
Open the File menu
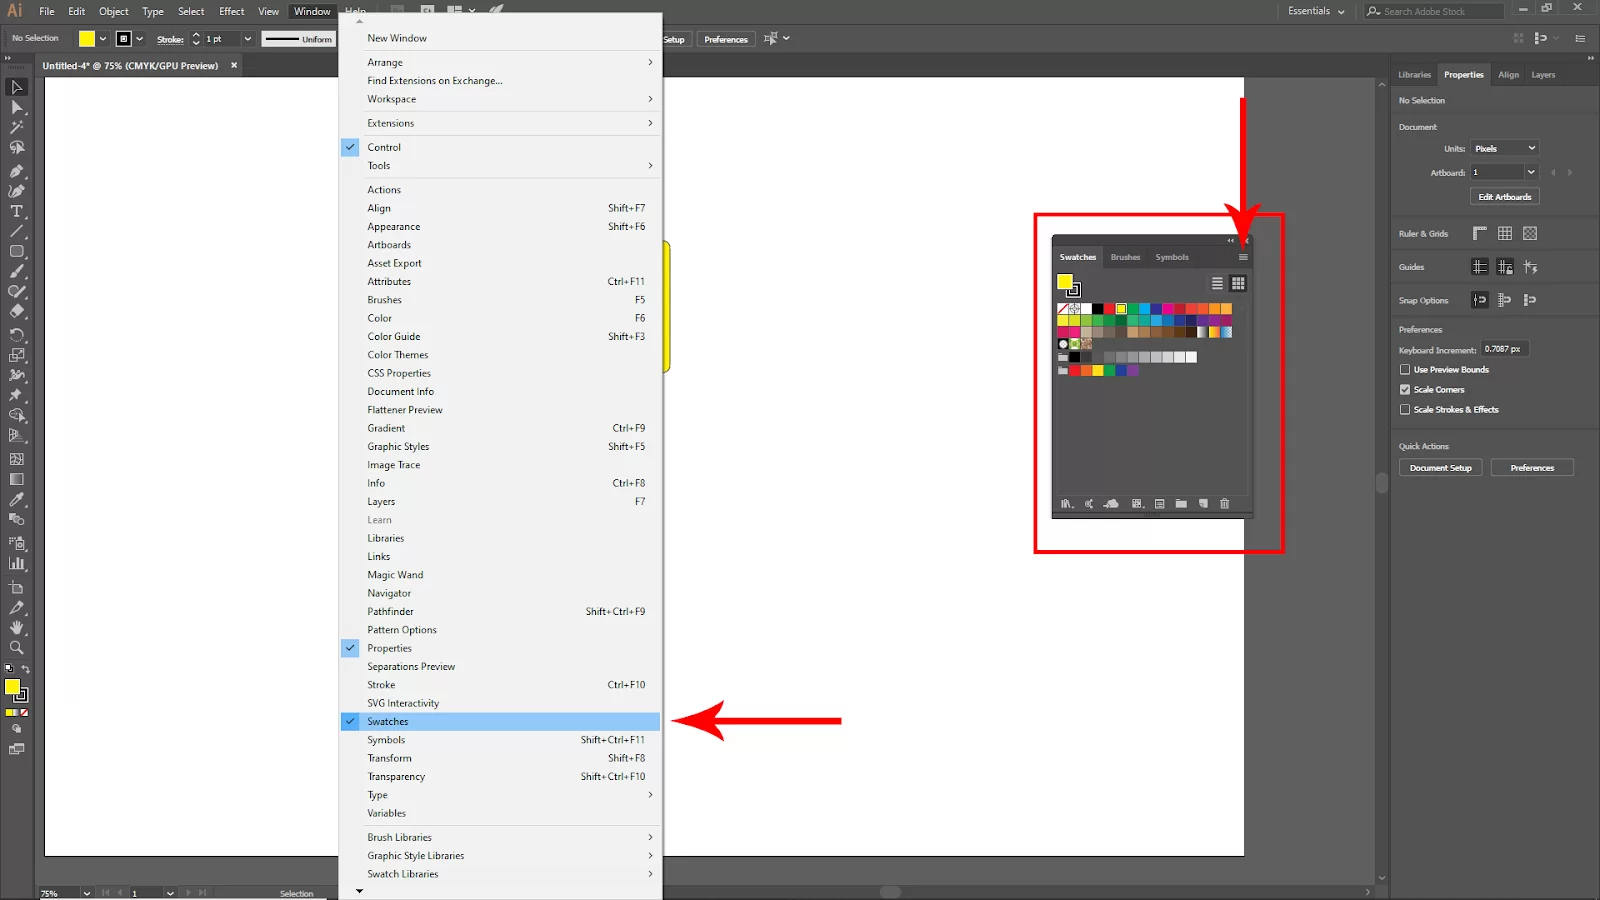(x=47, y=11)
